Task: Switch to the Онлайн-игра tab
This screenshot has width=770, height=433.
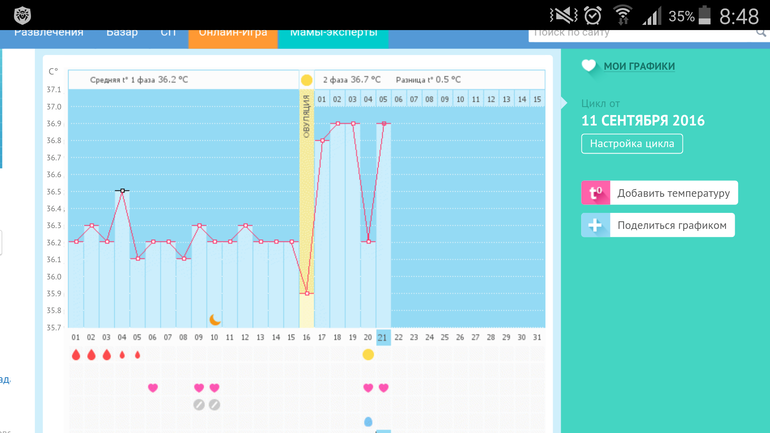Action: 233,33
